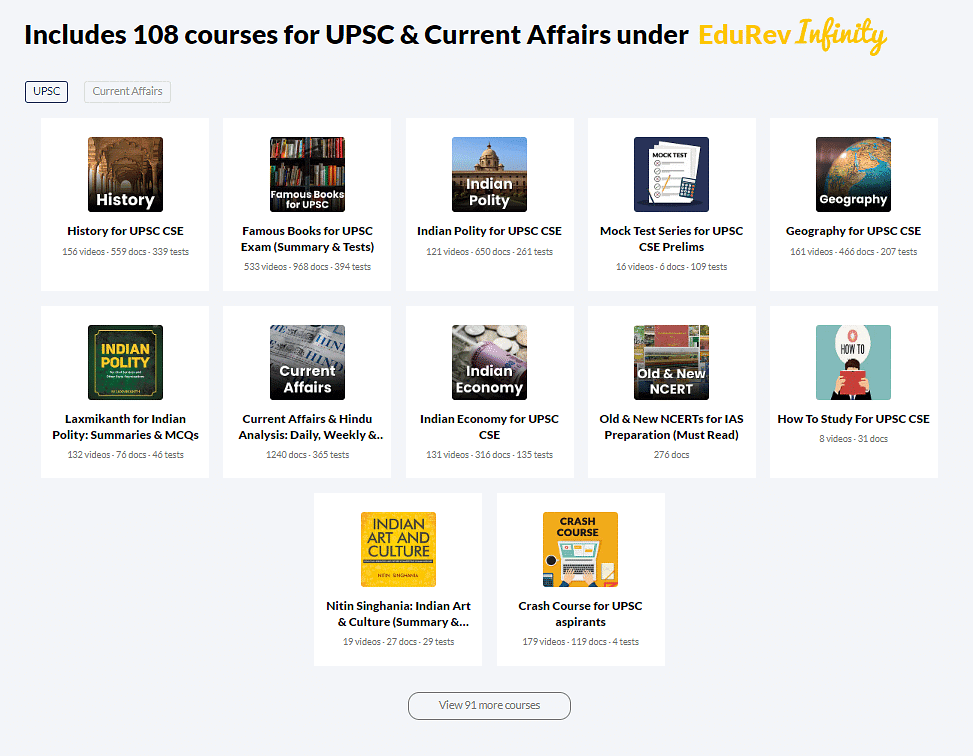This screenshot has height=756, width=973.
Task: Open the Current Affairs newspaper thumbnail
Action: pos(307,362)
